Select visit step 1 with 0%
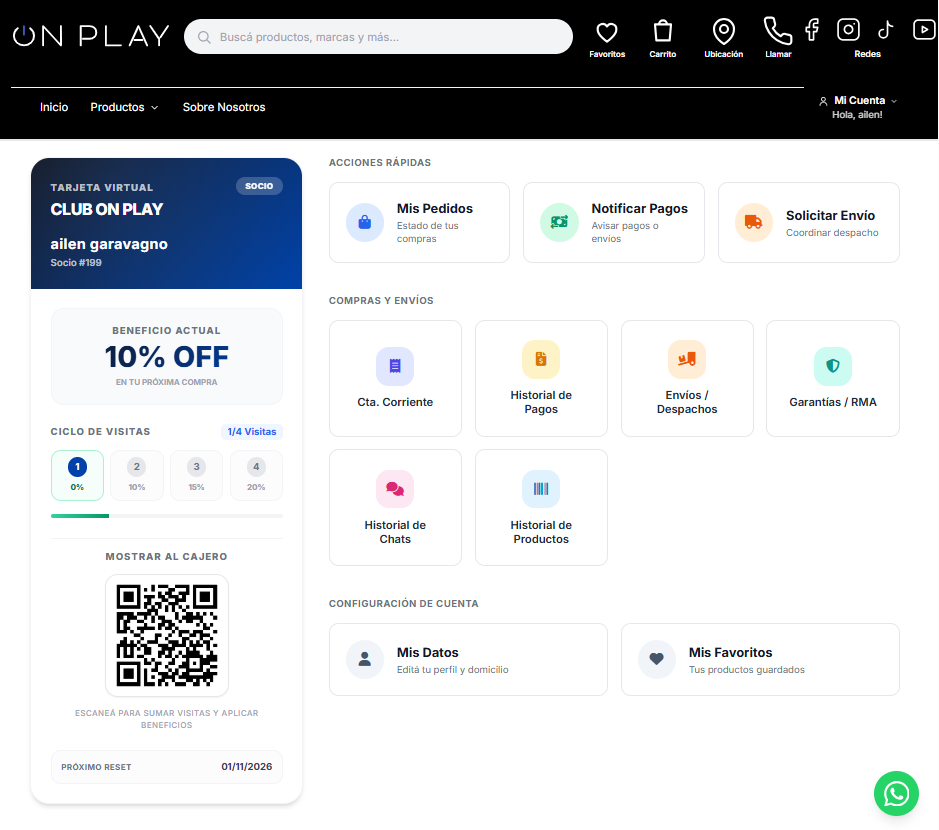The height and width of the screenshot is (830, 939). tap(77, 475)
